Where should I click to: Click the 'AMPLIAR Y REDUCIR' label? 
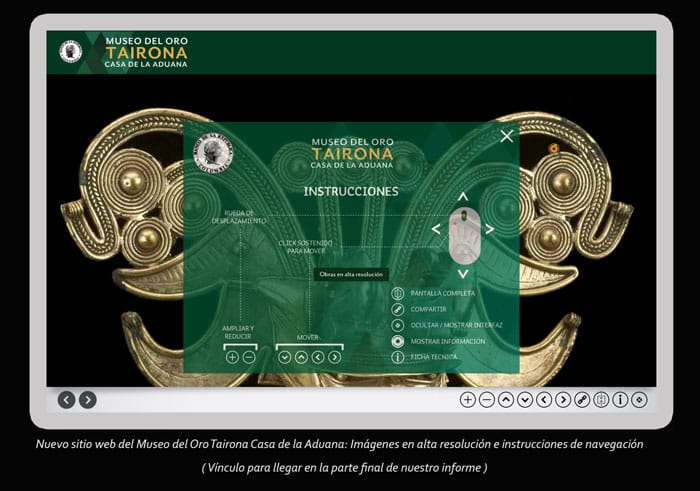pos(238,332)
